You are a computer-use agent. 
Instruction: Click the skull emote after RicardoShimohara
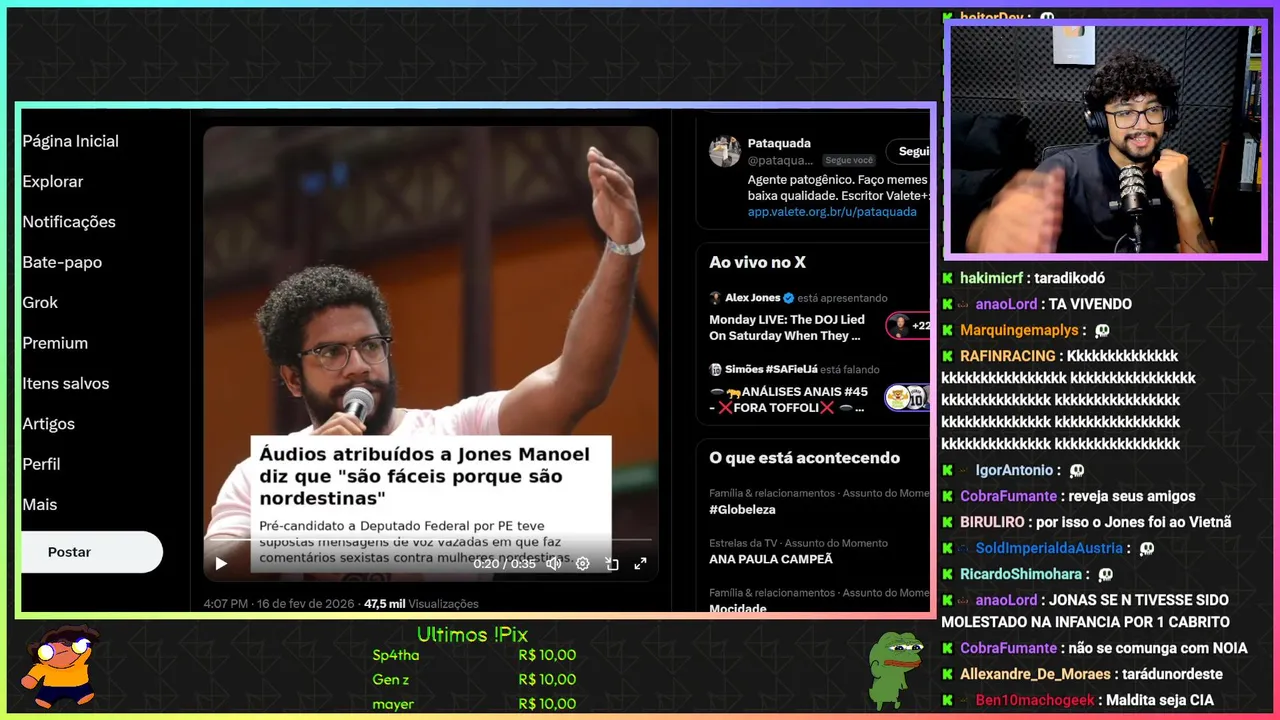pos(1104,574)
